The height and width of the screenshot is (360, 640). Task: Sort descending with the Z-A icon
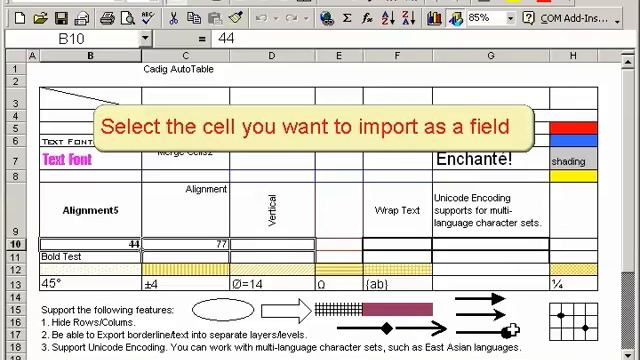(409, 18)
